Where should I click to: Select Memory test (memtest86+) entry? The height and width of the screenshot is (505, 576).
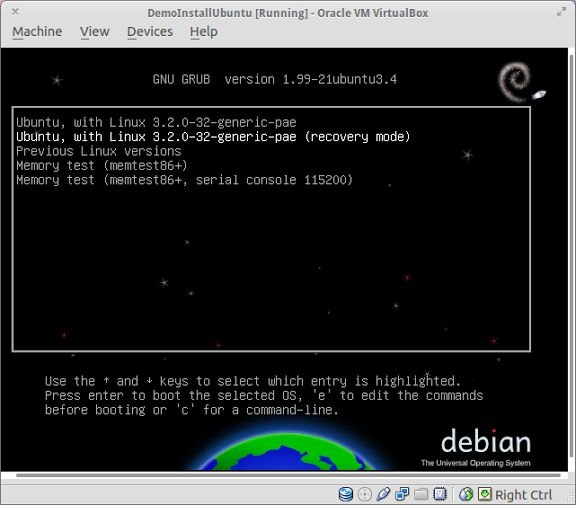[102, 166]
